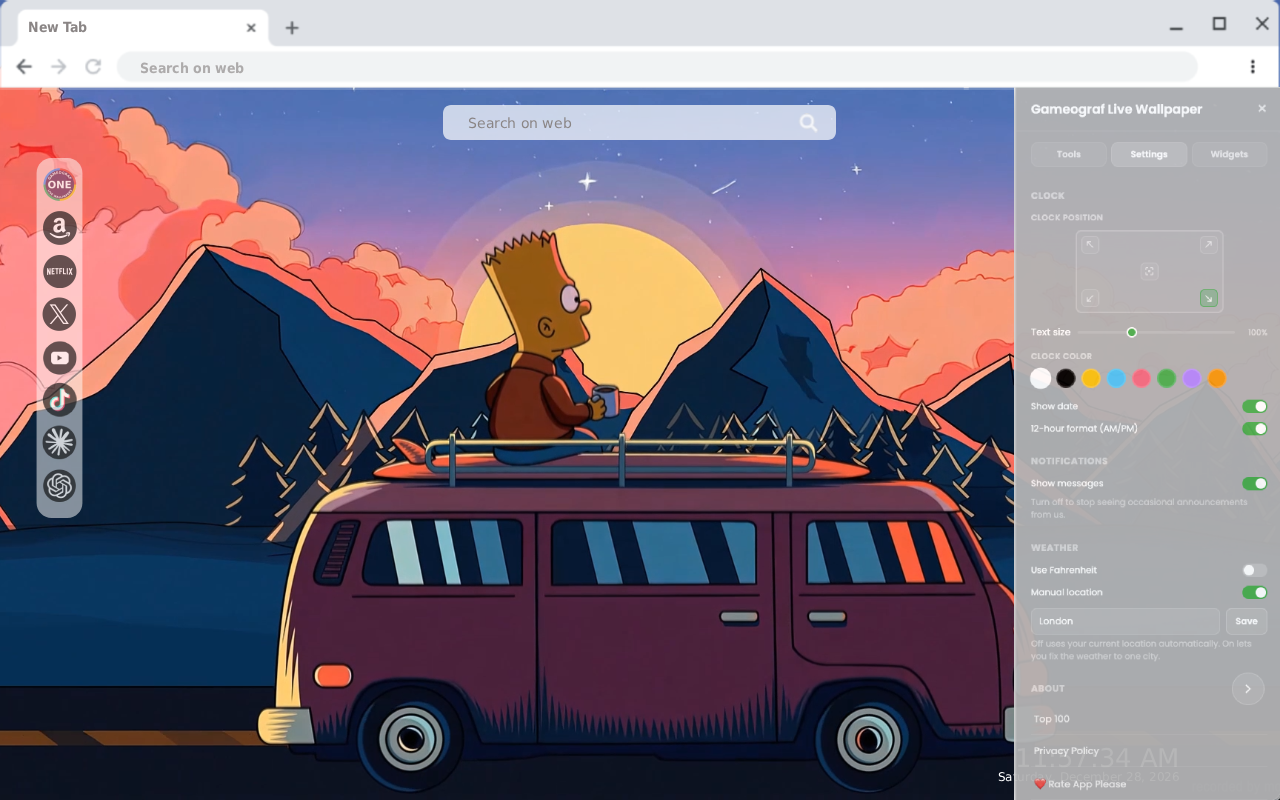
Task: Open a new browser tab with plus
Action: tap(292, 28)
